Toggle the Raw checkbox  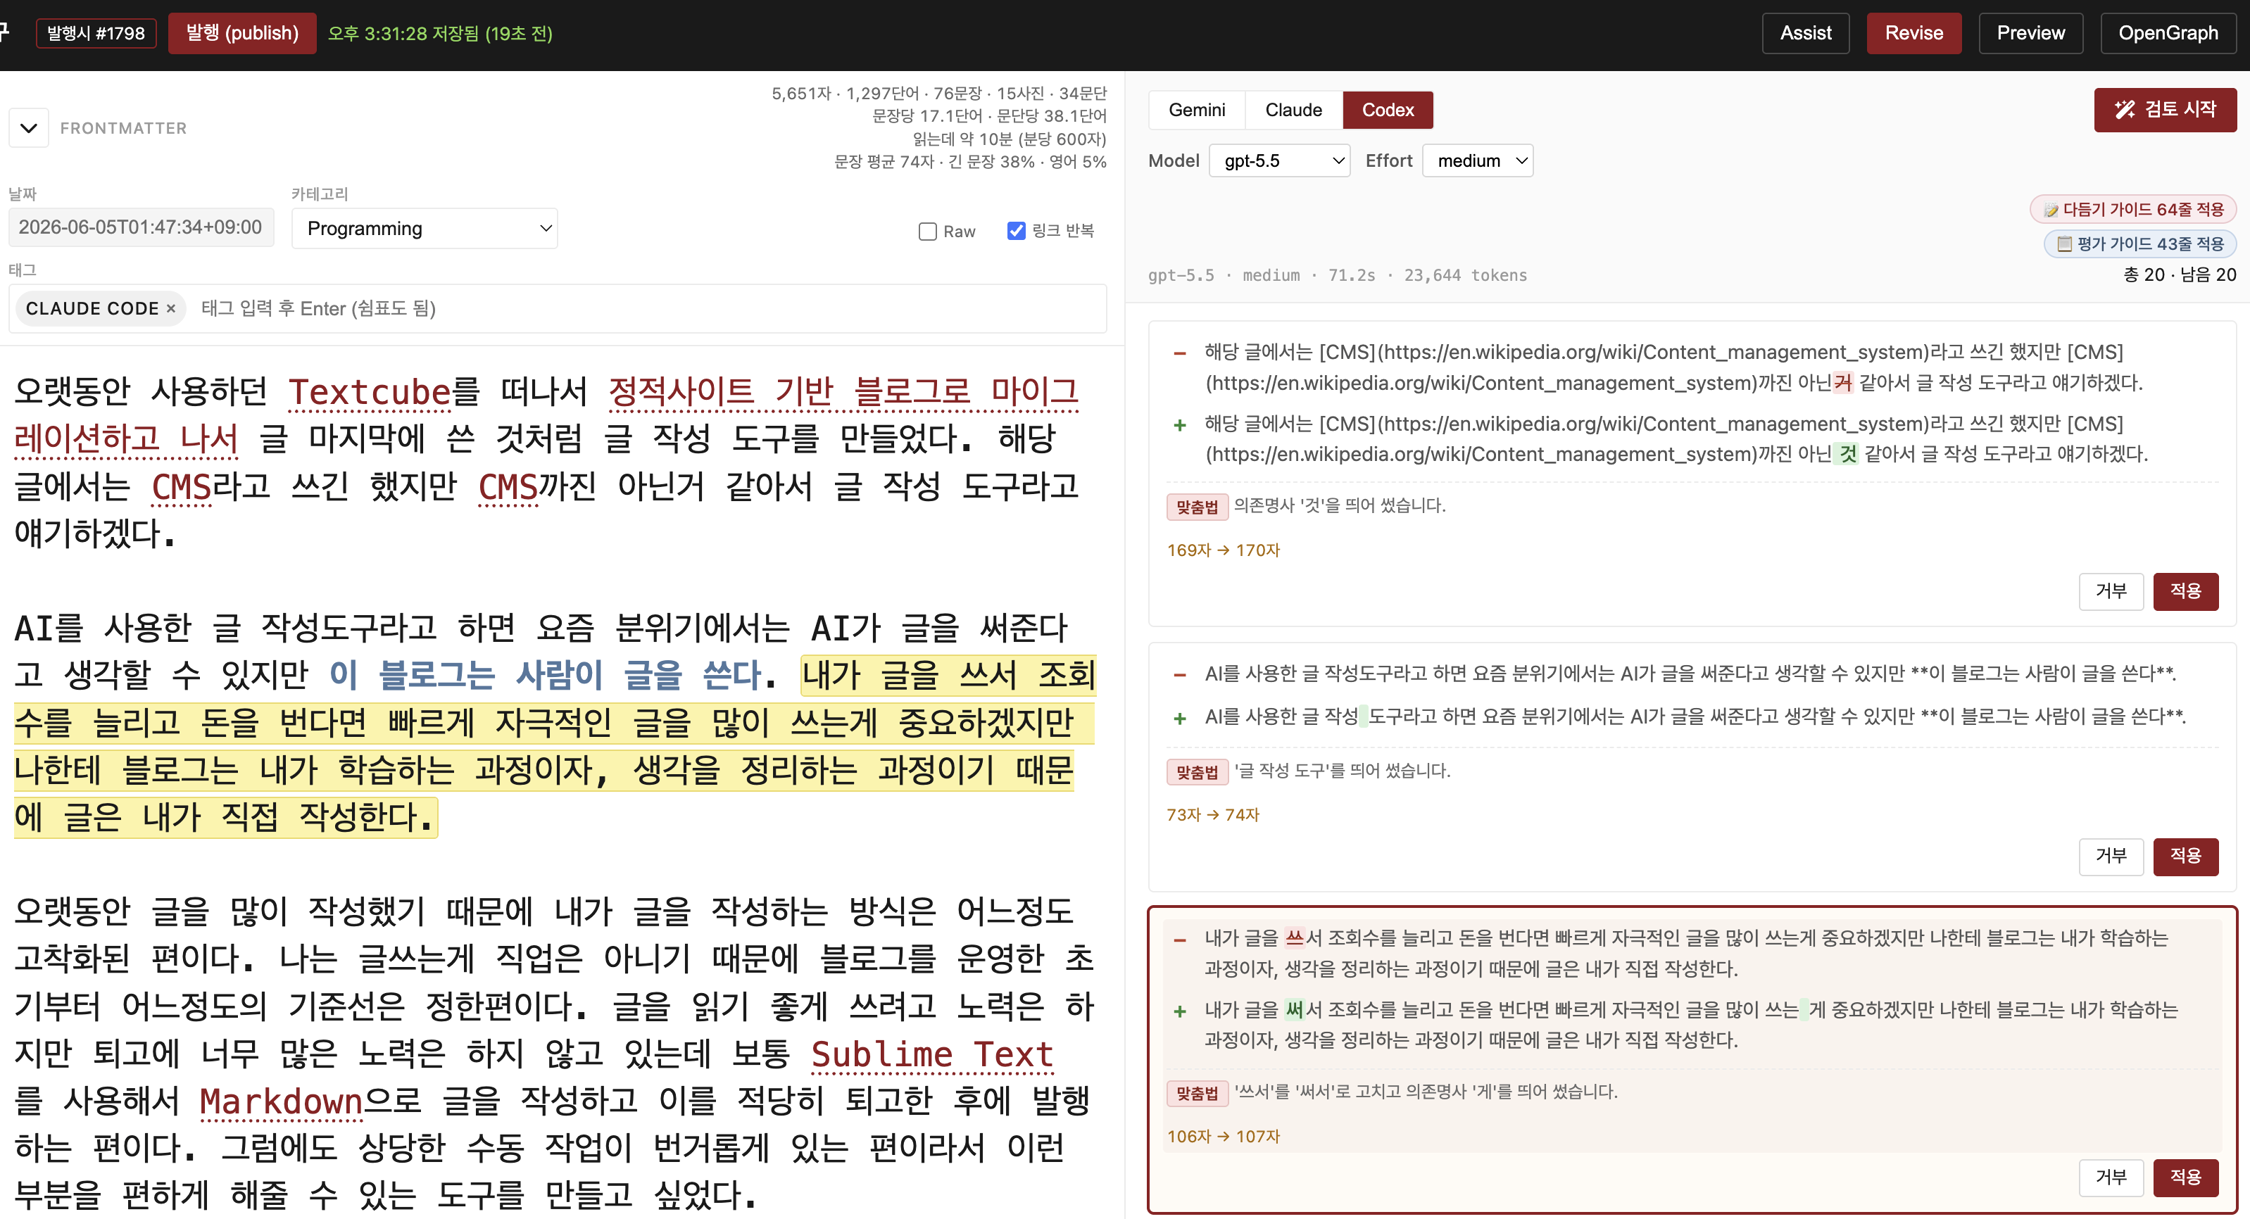tap(928, 232)
